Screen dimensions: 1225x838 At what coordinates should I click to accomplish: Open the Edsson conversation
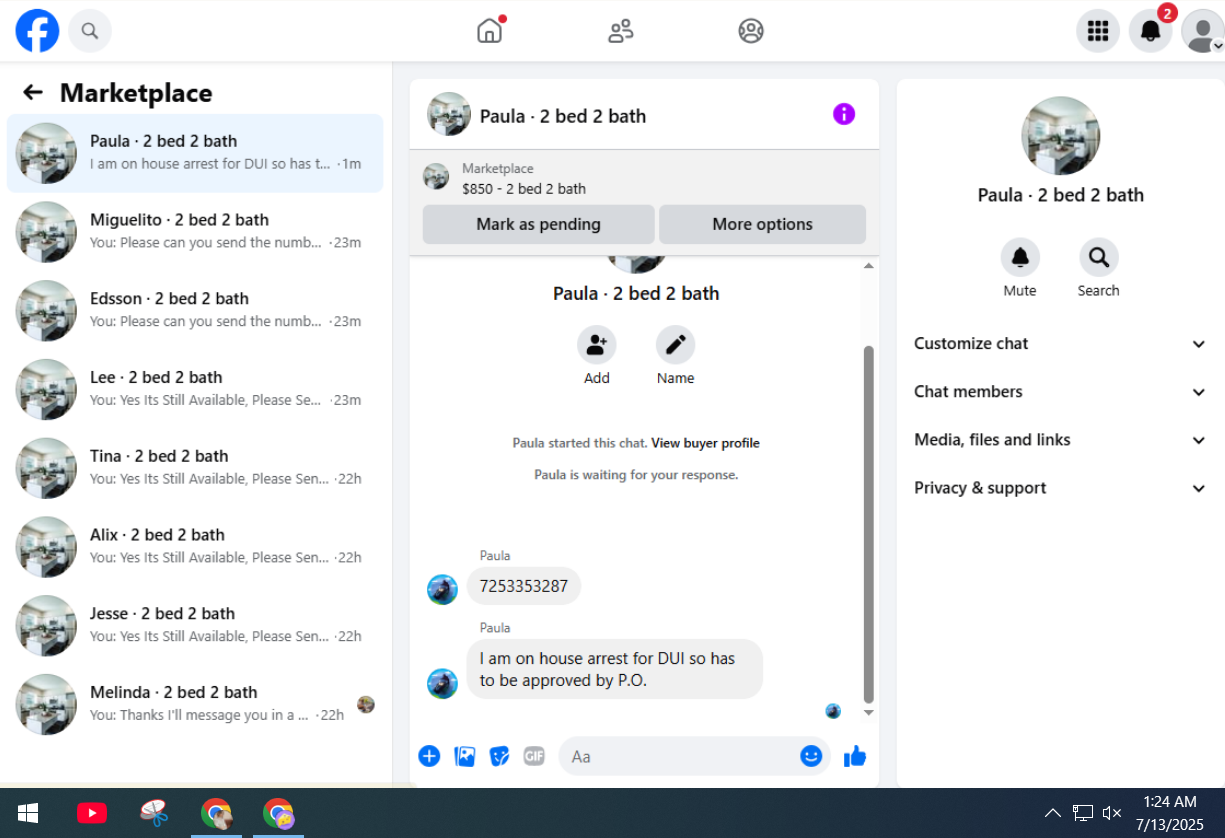195,310
